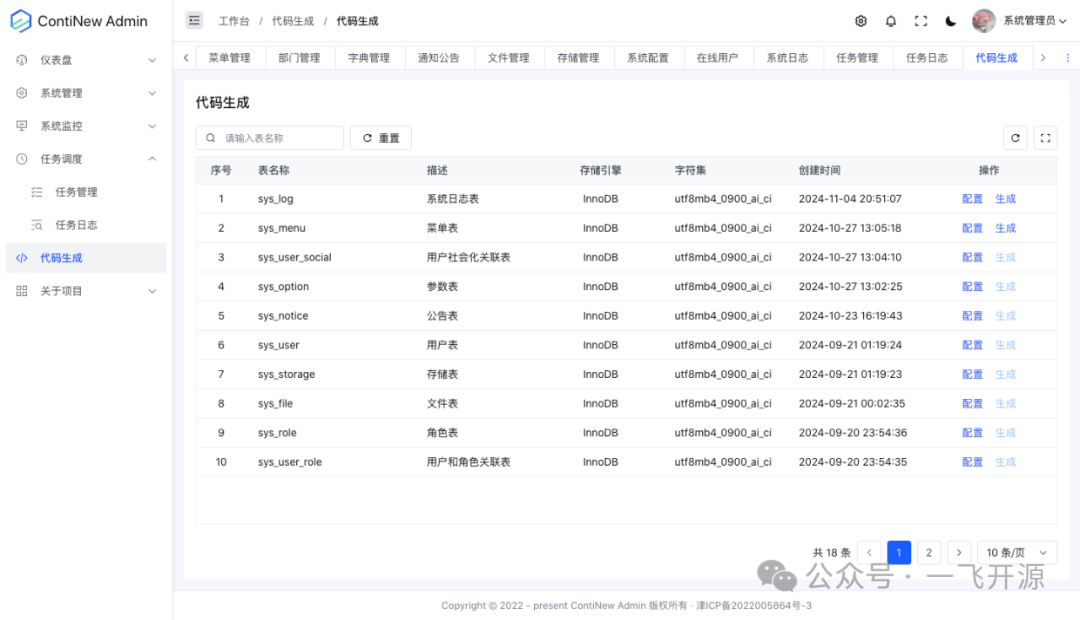
Task: Open system settings gear in the header
Action: coord(860,20)
